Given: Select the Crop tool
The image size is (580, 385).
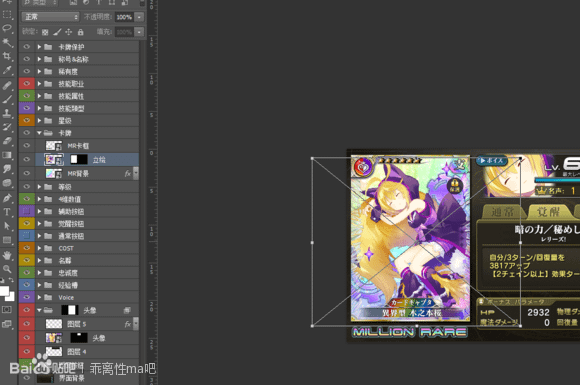Looking at the screenshot, I should (x=7, y=56).
